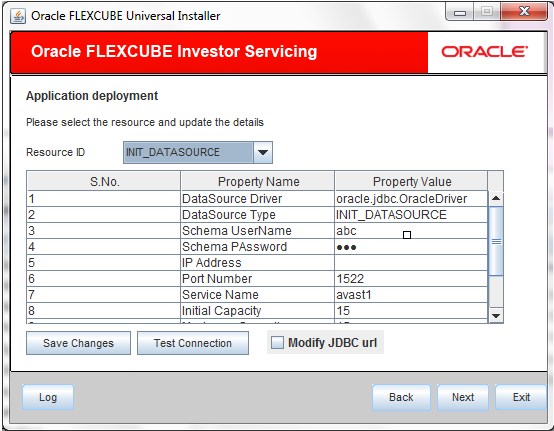The height and width of the screenshot is (431, 554).
Task: Click the Test Connection button
Action: tap(193, 343)
